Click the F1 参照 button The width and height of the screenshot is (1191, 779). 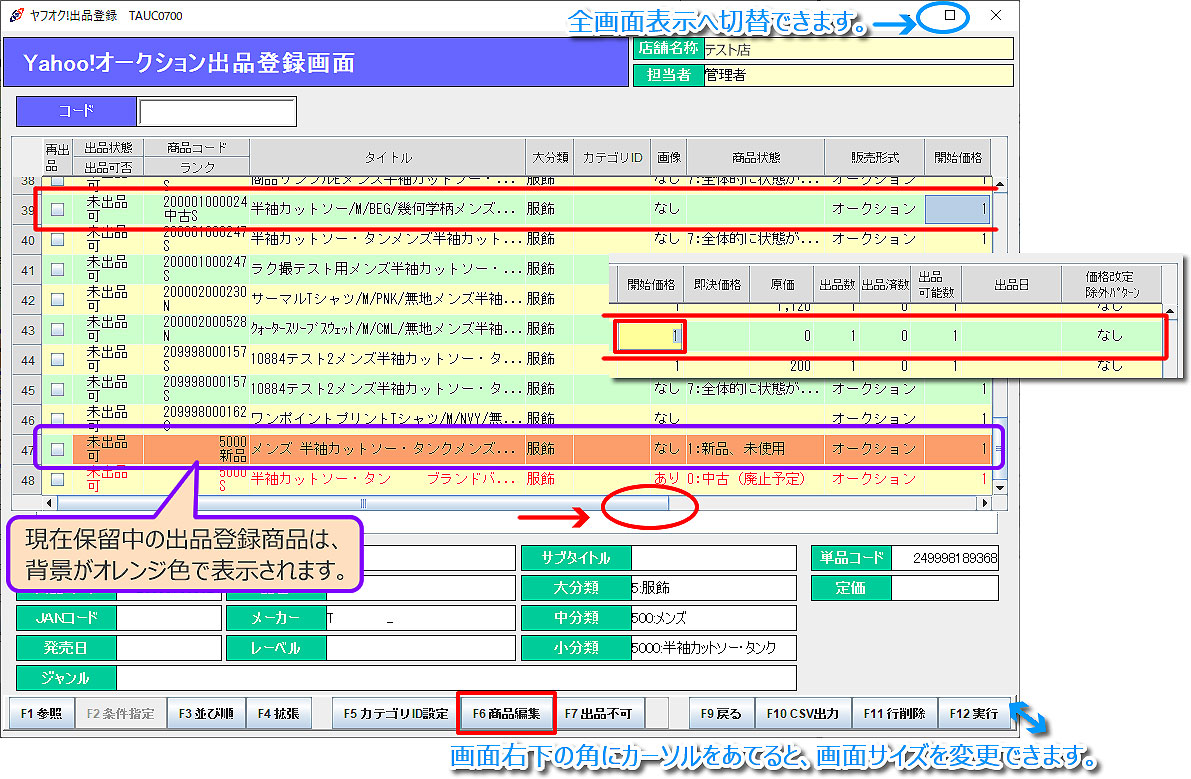click(x=42, y=714)
